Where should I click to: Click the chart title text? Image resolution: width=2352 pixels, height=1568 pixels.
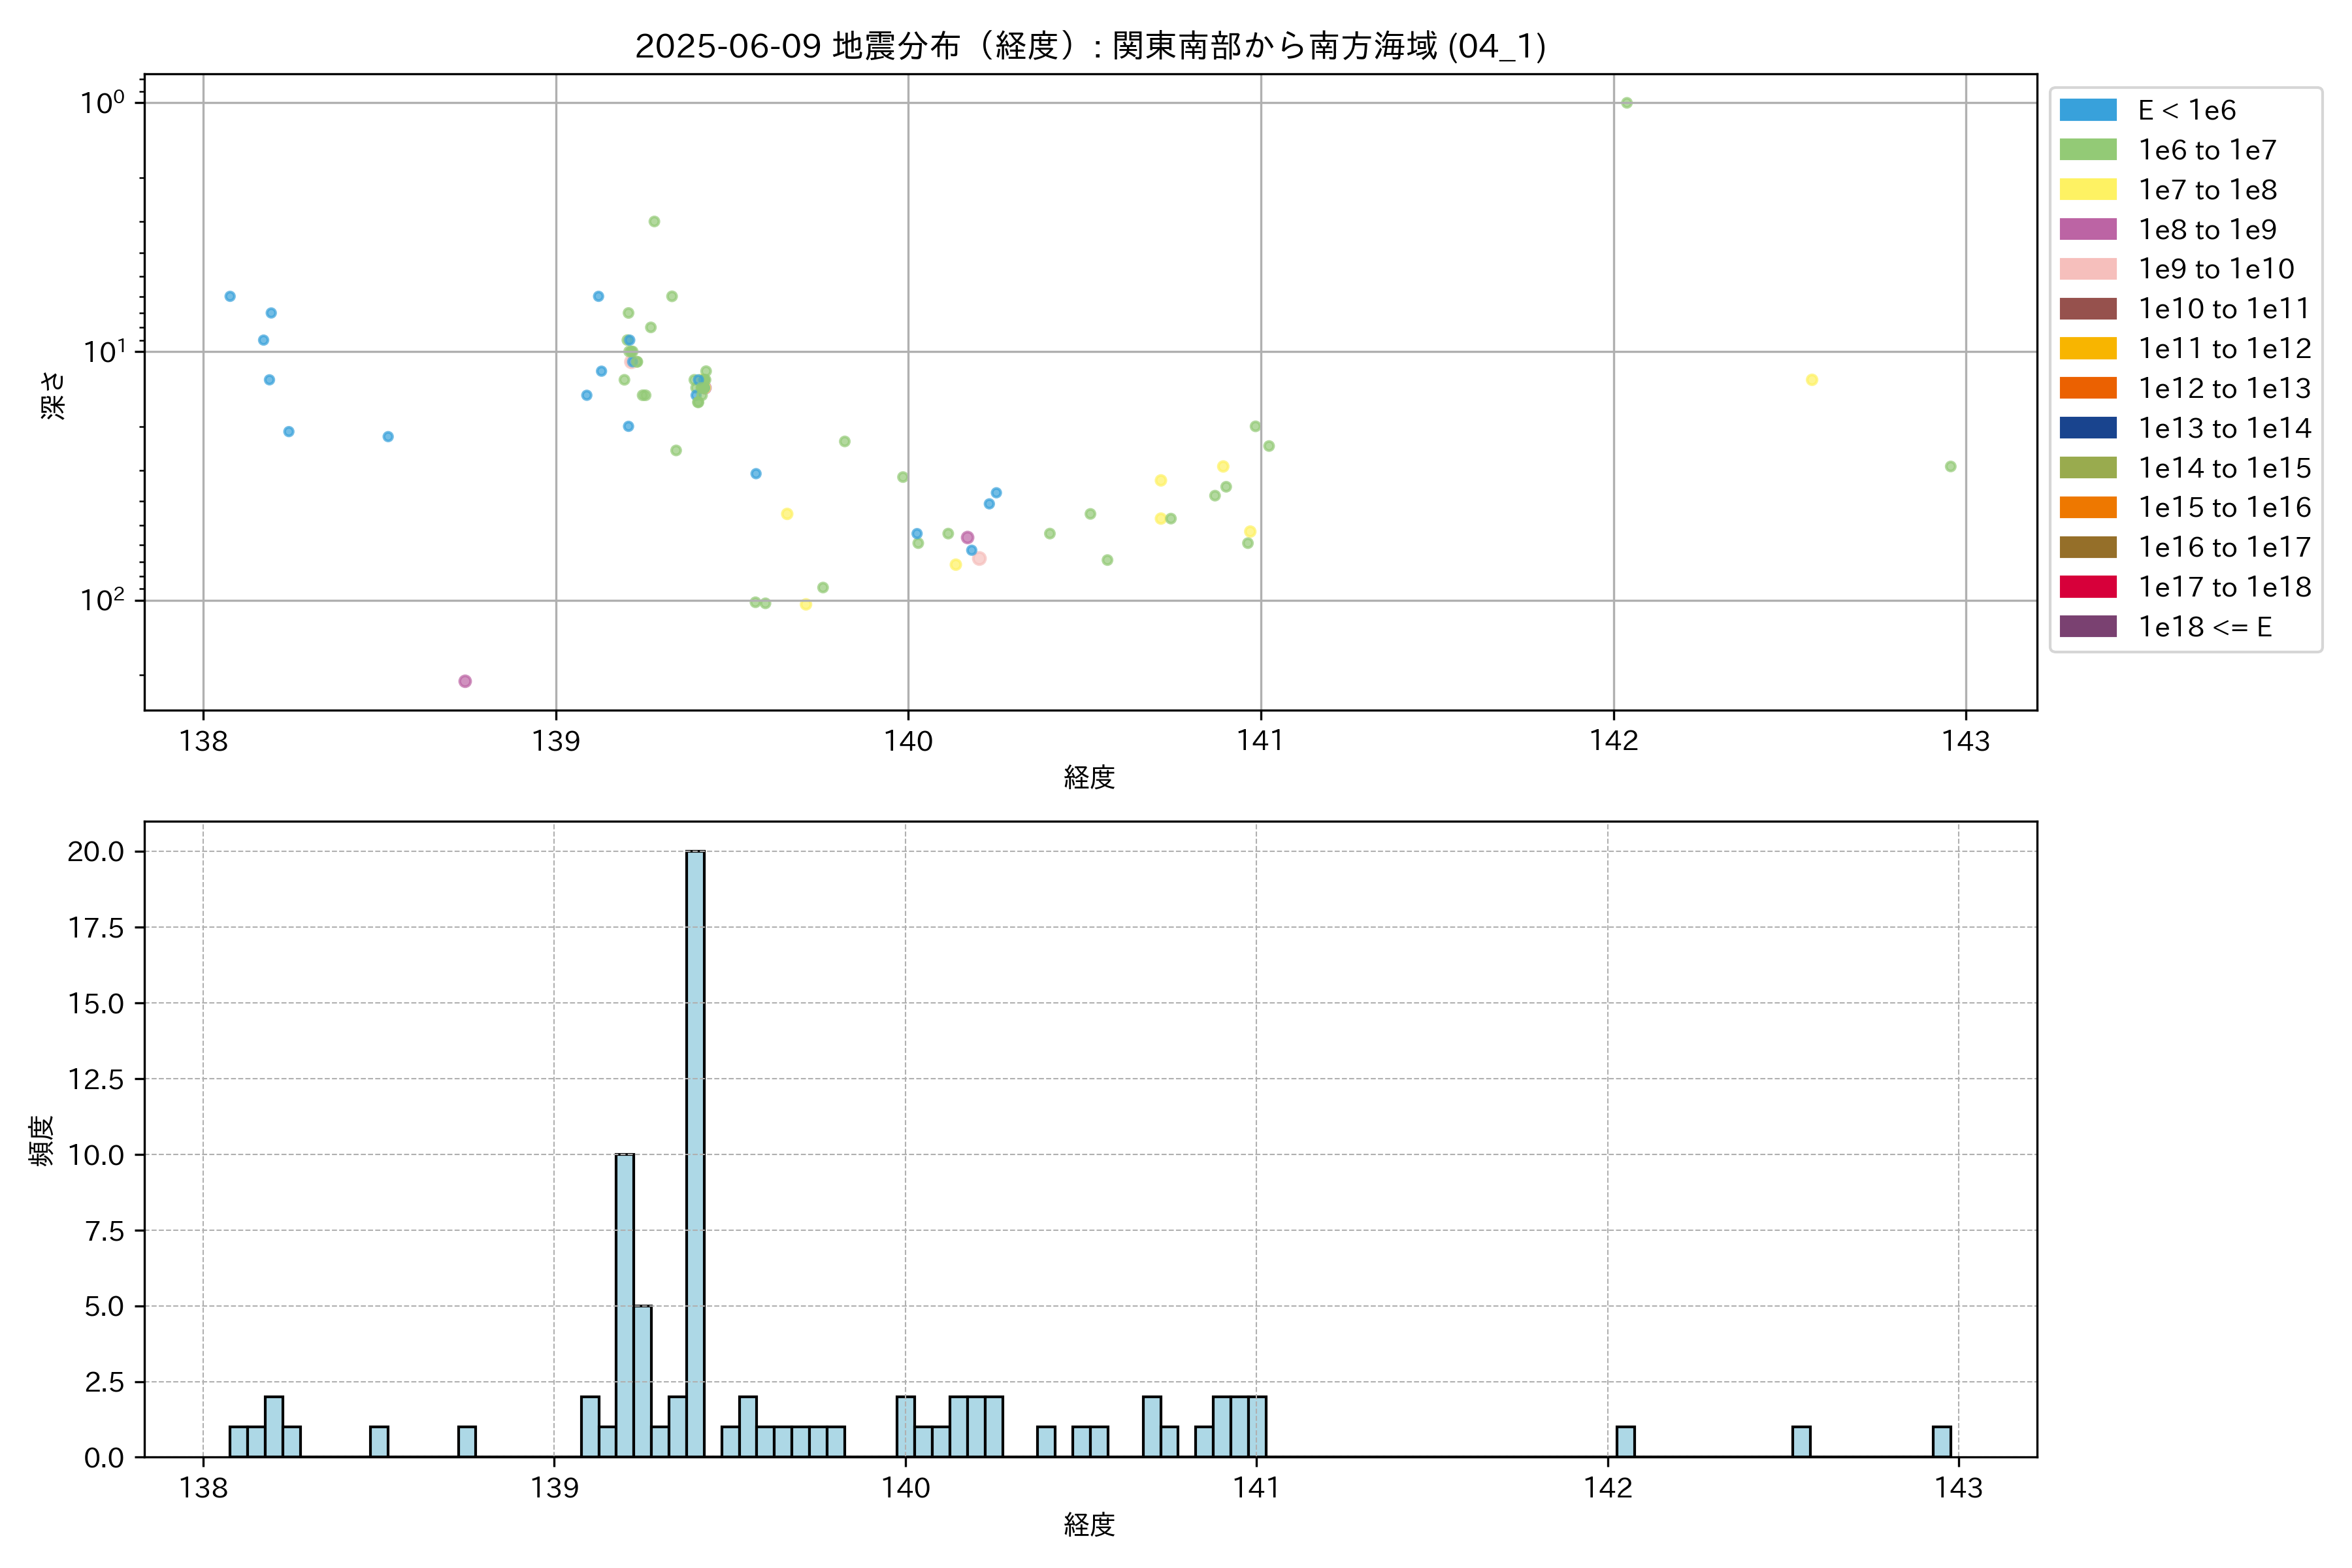pyautogui.click(x=1090, y=46)
